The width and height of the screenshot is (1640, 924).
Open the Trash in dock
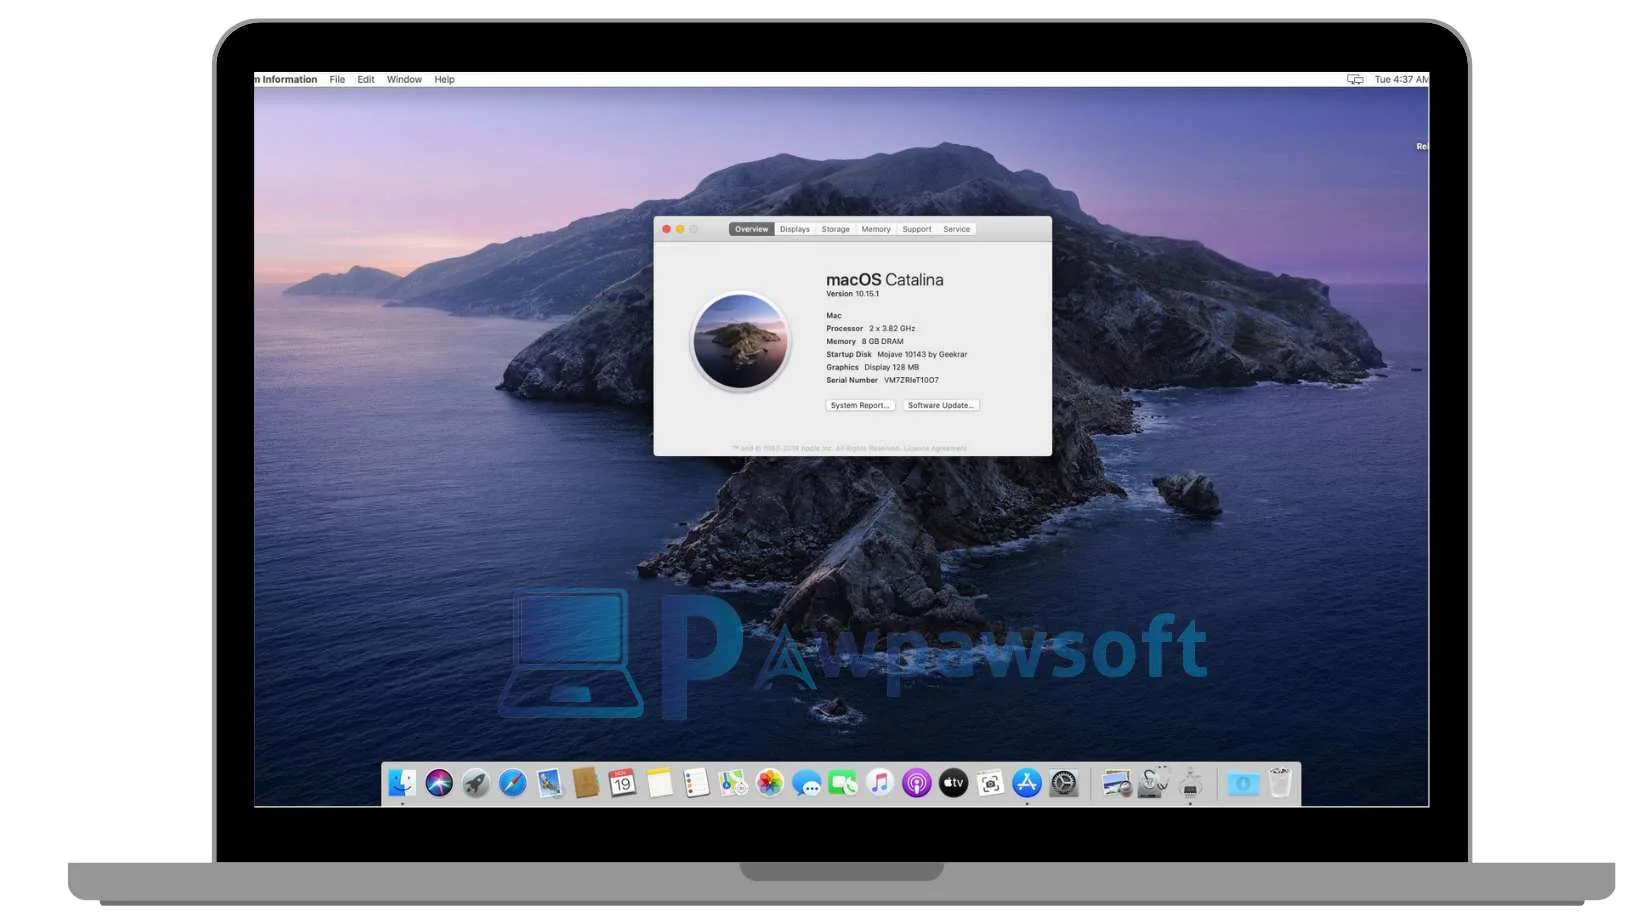[1280, 783]
